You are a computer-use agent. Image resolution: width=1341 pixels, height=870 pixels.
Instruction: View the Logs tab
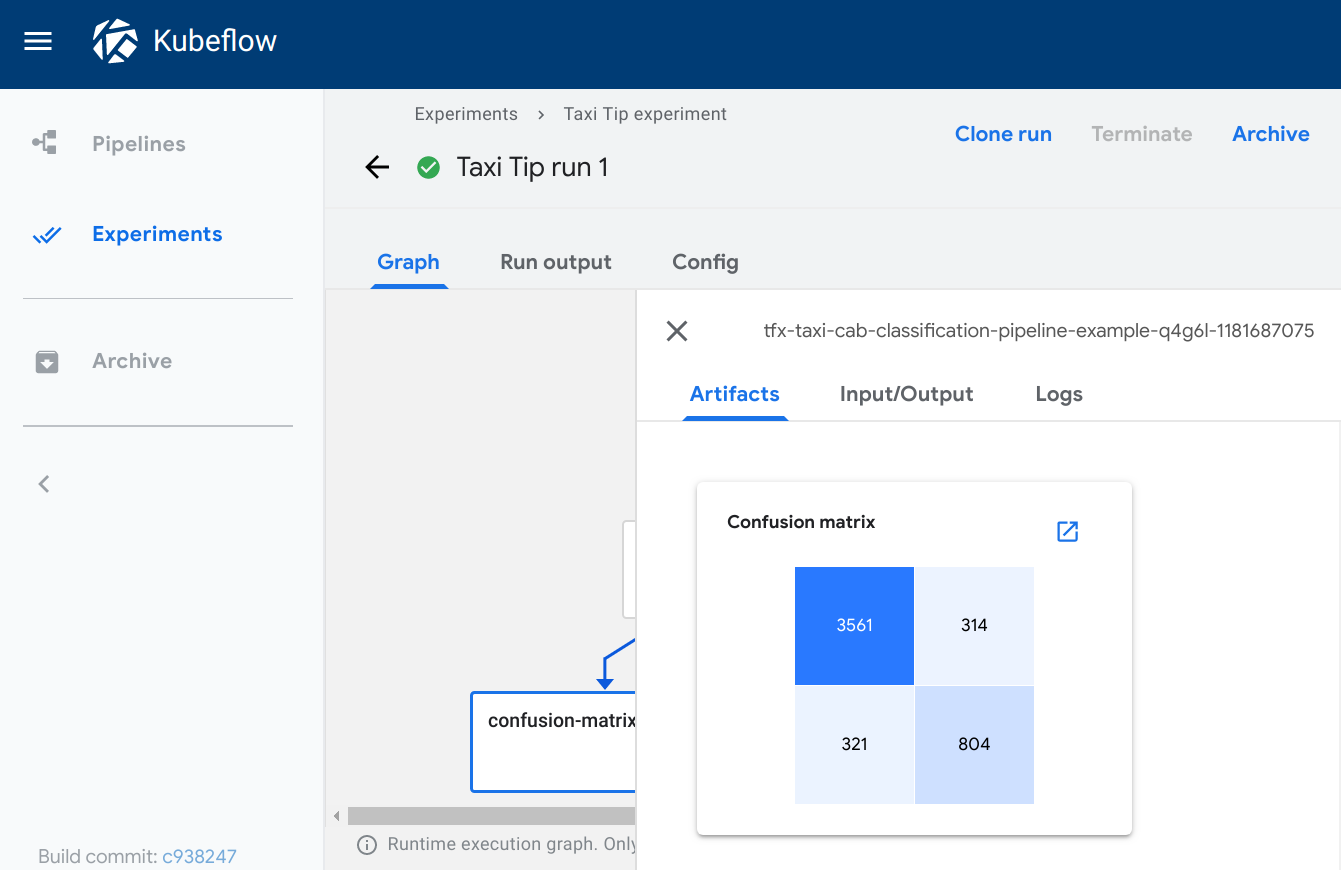(x=1058, y=394)
